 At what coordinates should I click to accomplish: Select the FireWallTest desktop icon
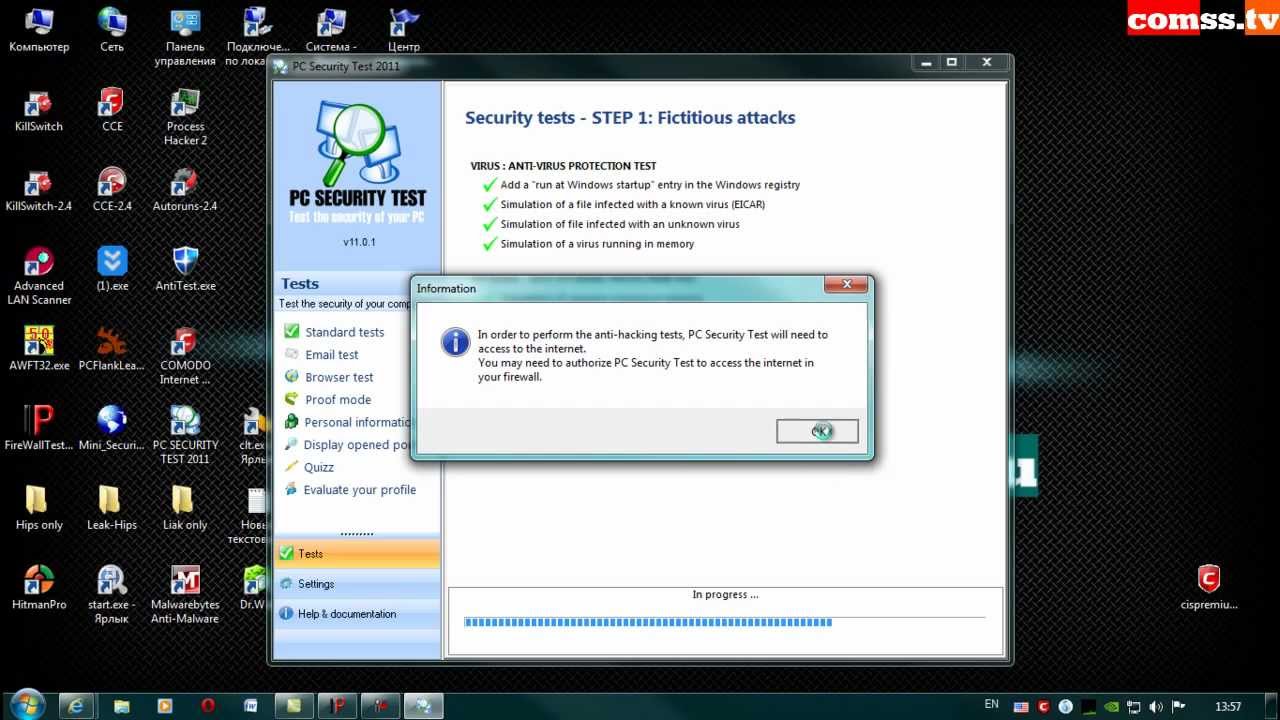[x=39, y=429]
